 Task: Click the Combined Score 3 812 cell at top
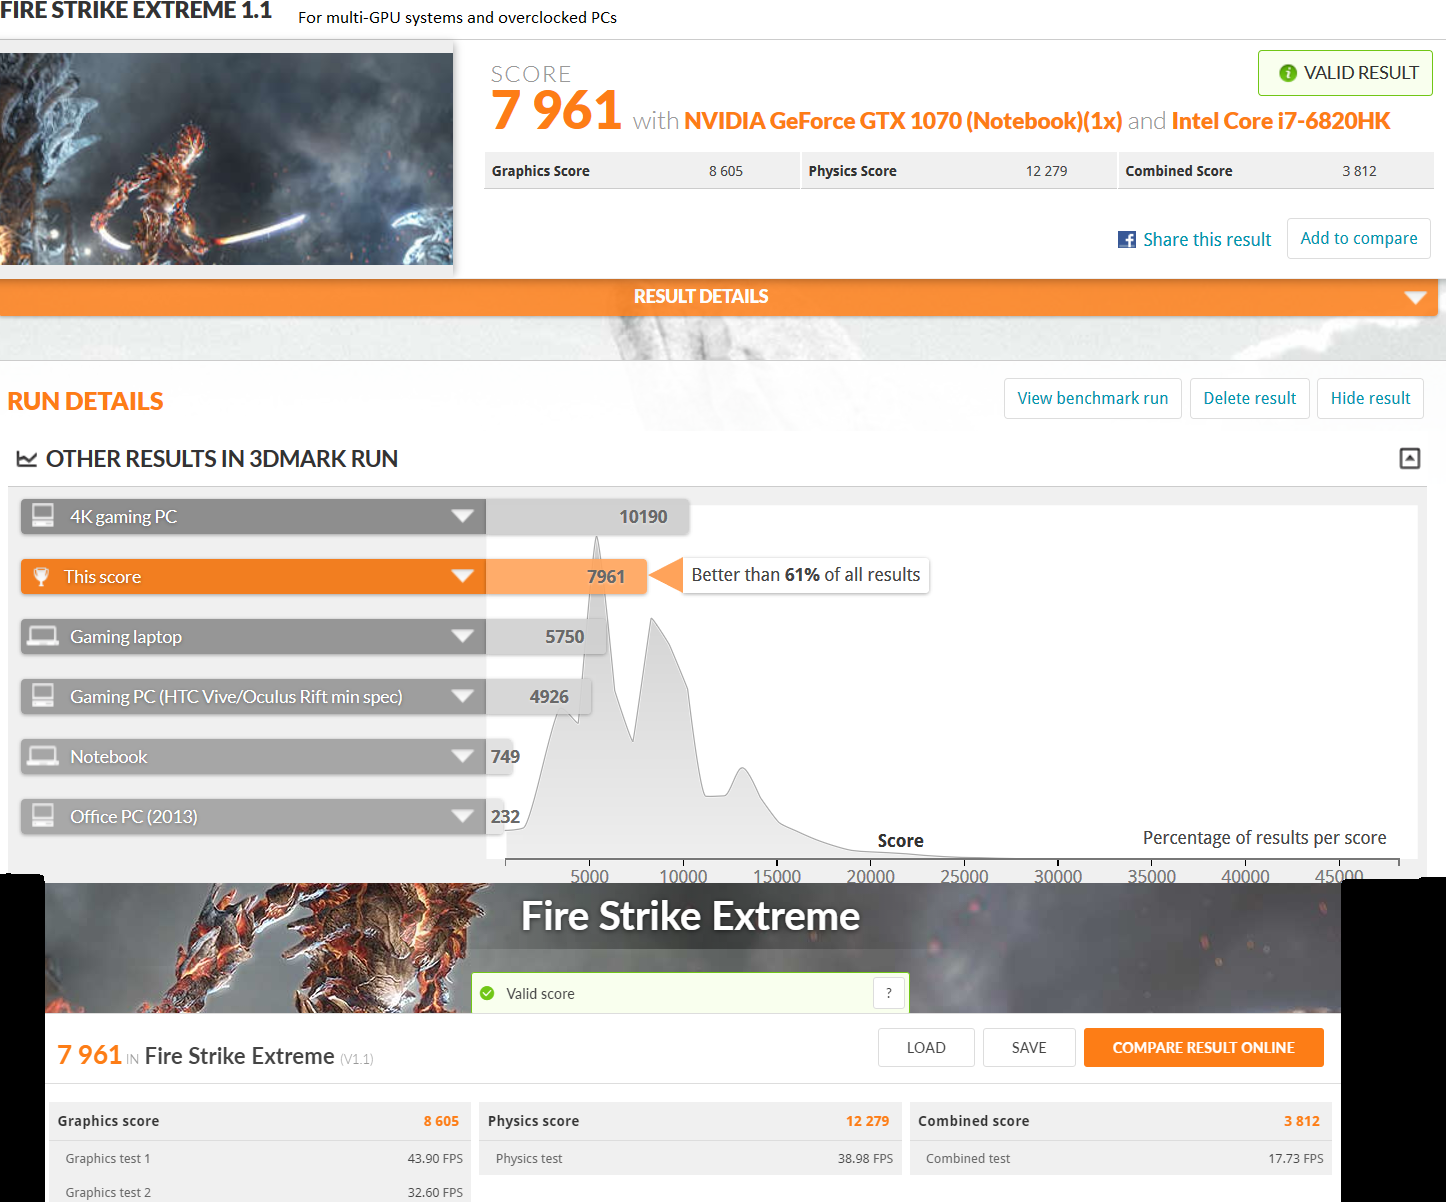[x=1276, y=171]
